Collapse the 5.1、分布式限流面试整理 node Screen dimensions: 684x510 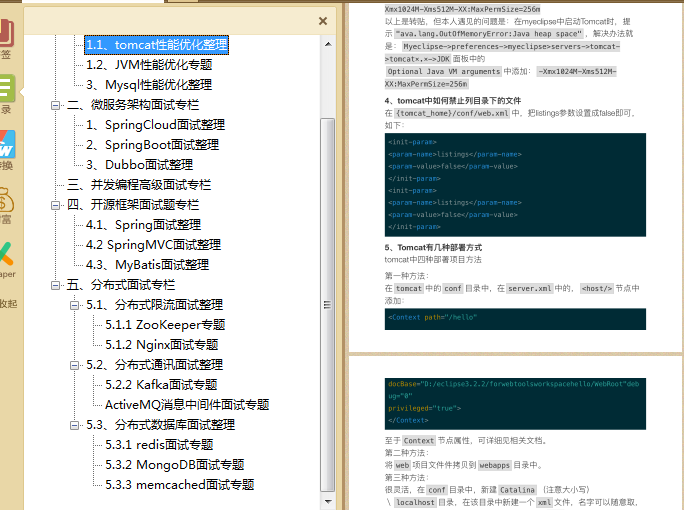pyautogui.click(x=74, y=305)
